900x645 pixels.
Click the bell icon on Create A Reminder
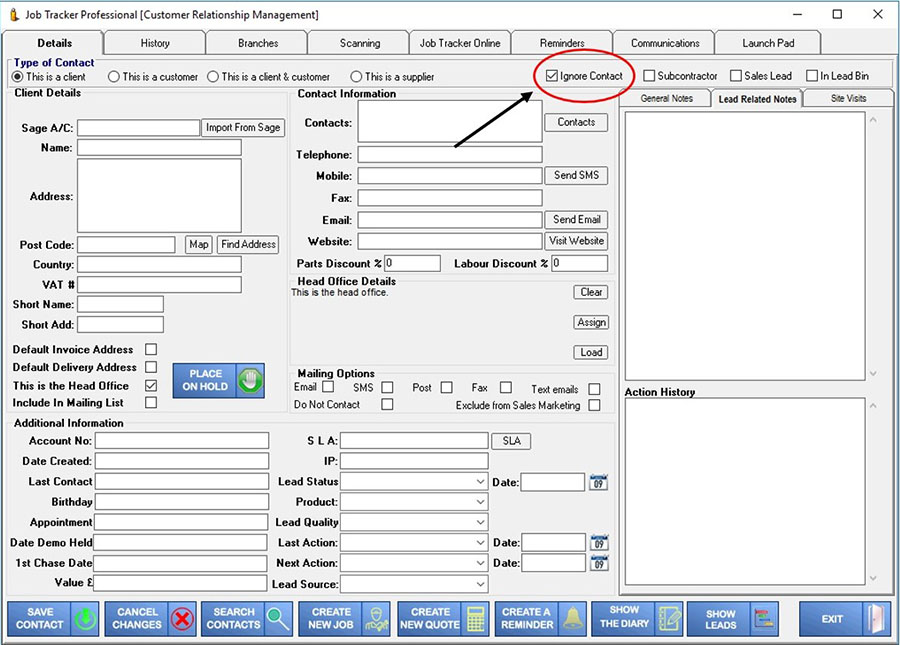[x=572, y=618]
